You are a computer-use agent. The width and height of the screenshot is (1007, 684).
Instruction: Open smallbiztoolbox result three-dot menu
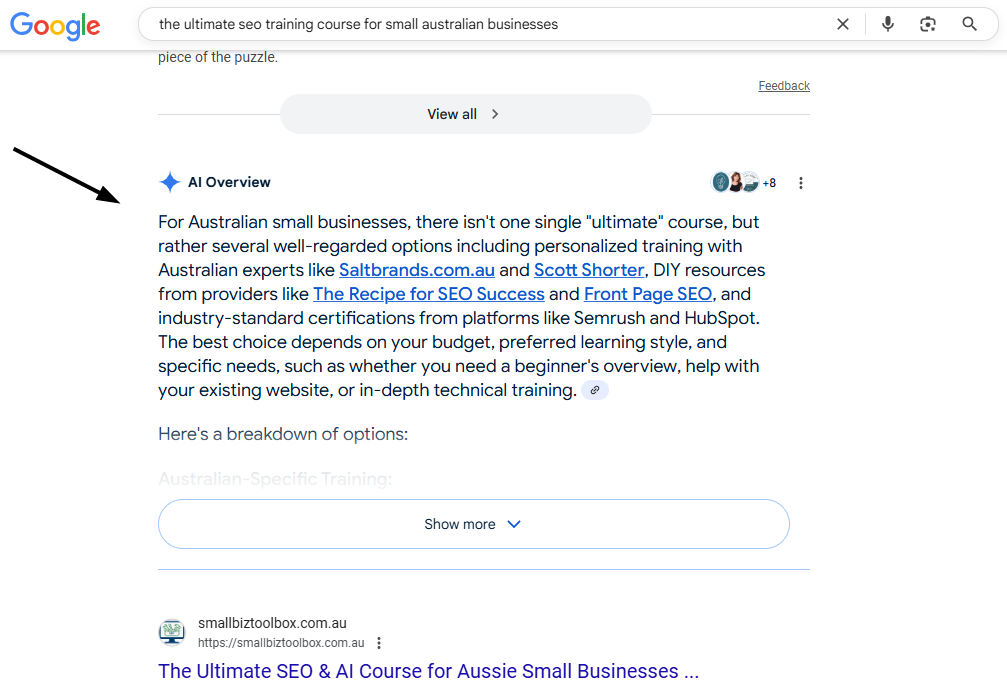[x=379, y=643]
